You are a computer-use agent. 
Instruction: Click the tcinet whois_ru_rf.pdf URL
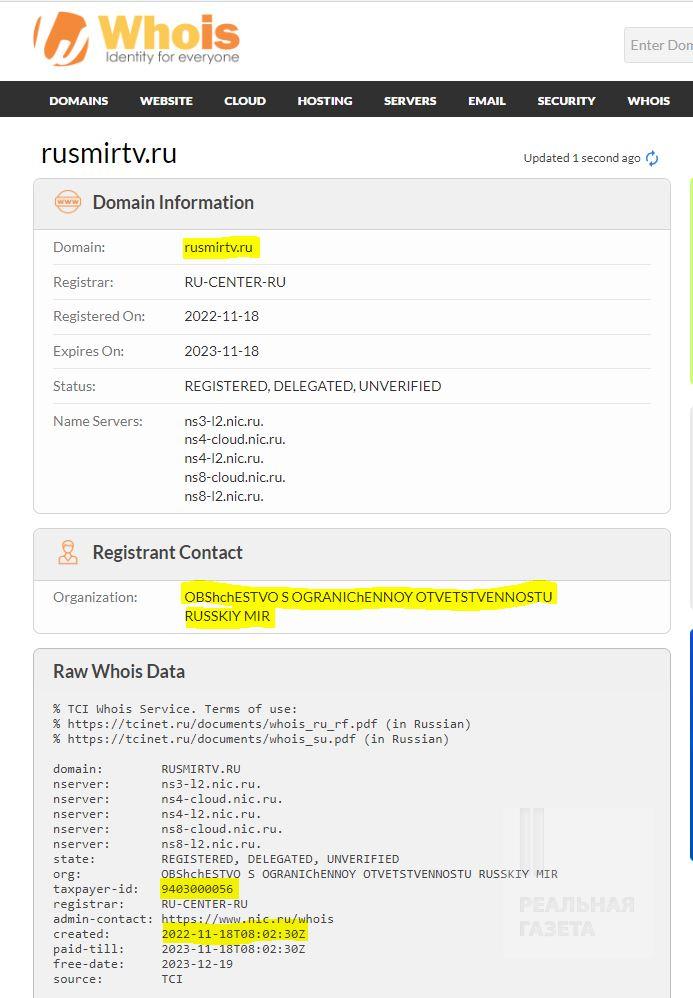[x=223, y=724]
